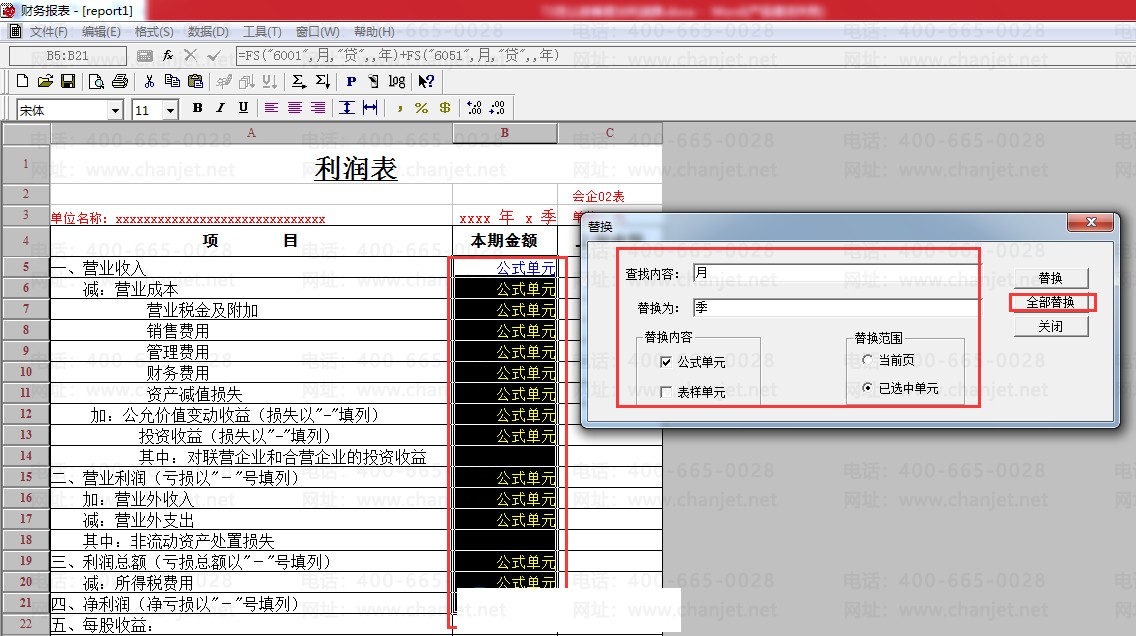Open the 文件(F) menu
The height and width of the screenshot is (636, 1136).
click(x=49, y=32)
